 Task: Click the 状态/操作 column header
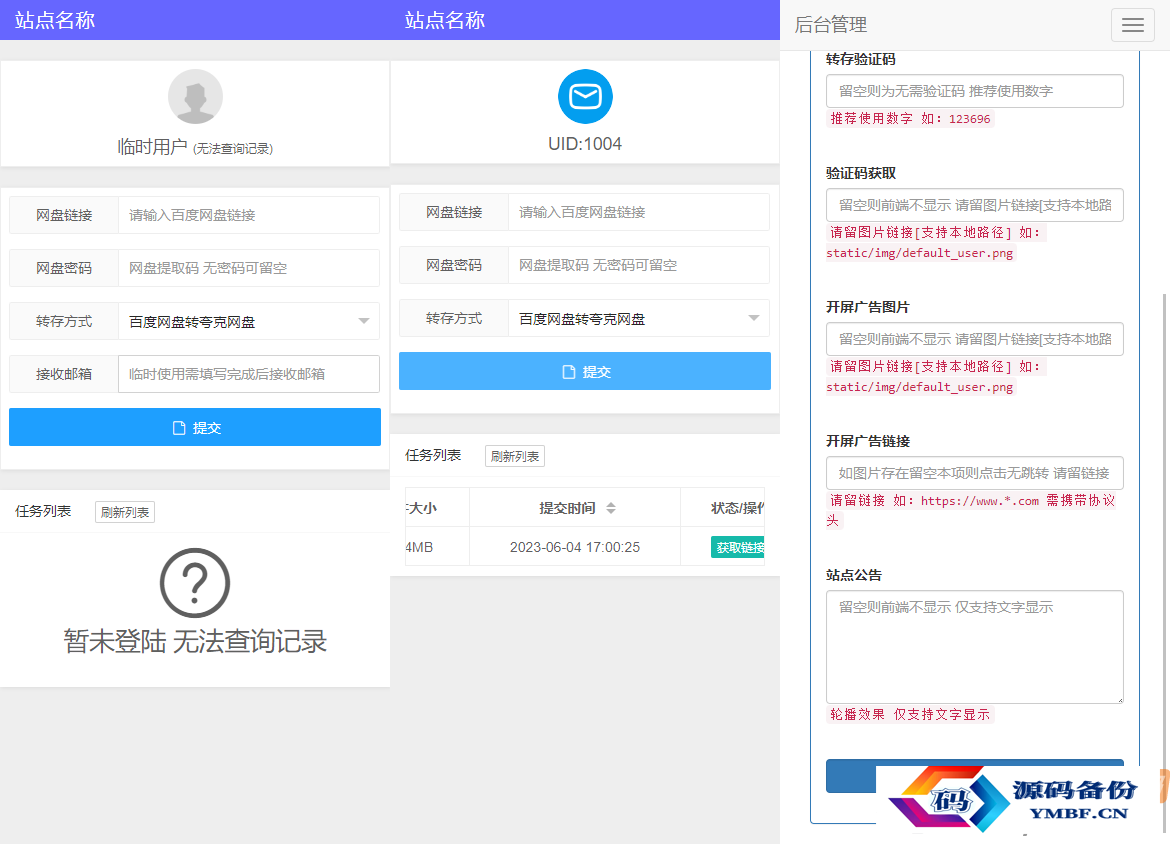point(723,508)
